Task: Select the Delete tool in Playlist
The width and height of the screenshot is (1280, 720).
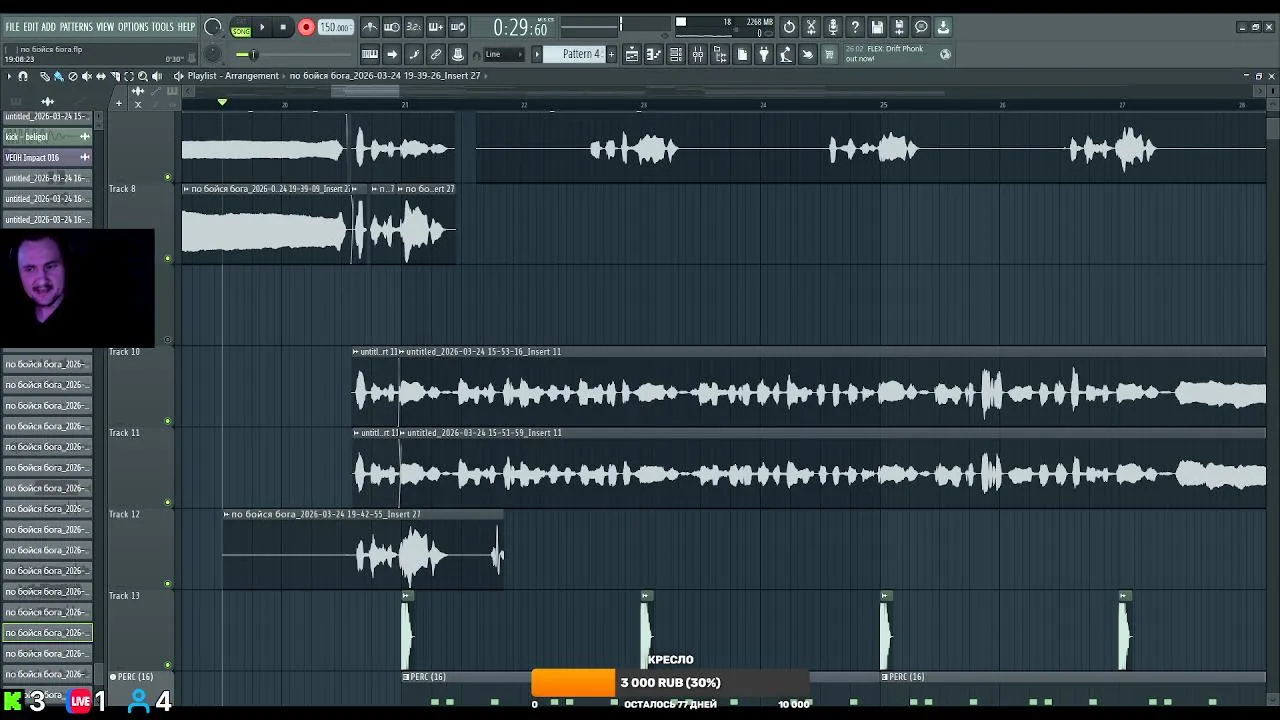Action: (72, 76)
